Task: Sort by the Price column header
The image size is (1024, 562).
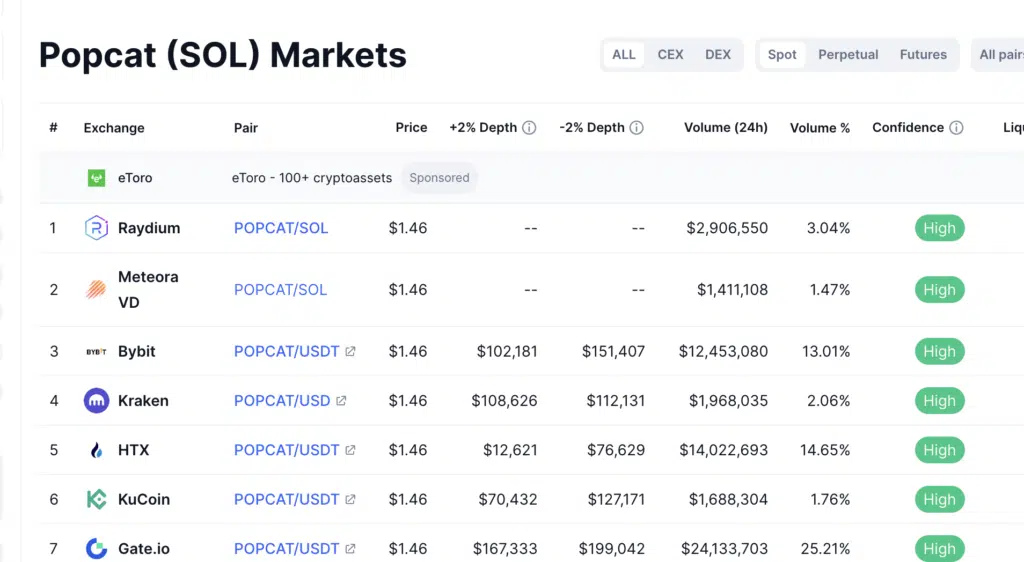Action: click(x=411, y=127)
